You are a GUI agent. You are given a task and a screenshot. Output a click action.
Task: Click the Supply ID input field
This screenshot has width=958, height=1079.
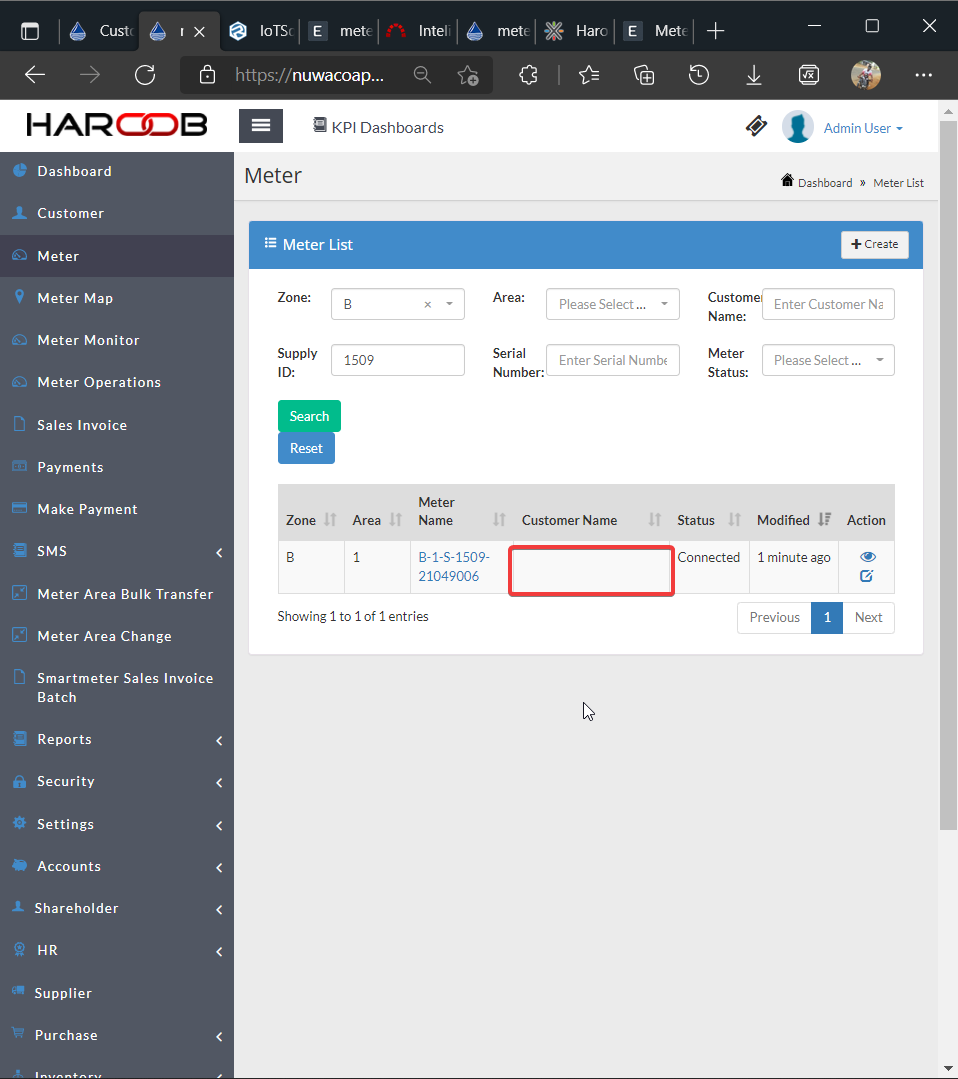(398, 360)
